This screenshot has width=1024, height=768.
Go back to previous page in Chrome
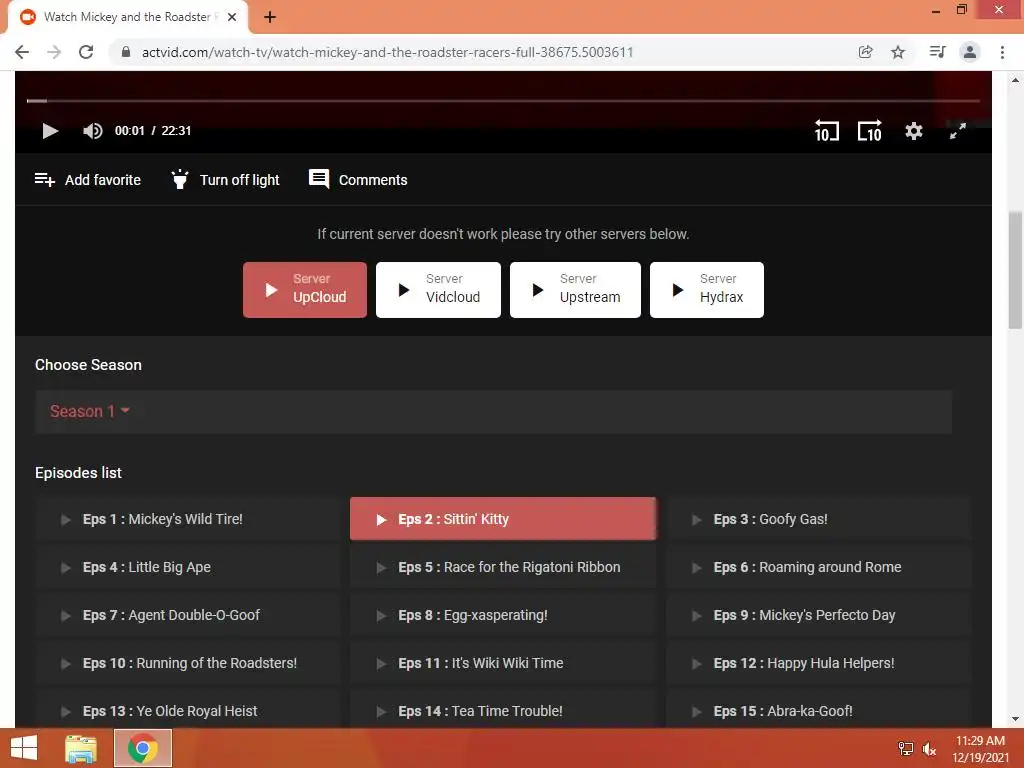pos(22,52)
